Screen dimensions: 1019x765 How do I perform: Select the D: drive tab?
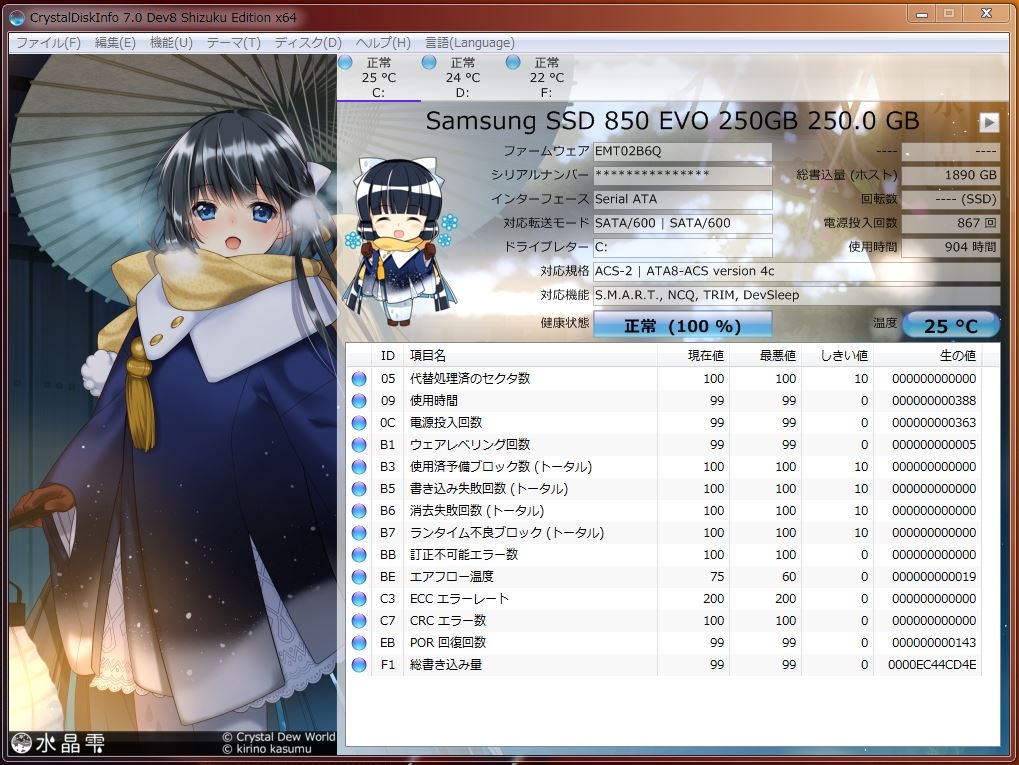coord(462,77)
